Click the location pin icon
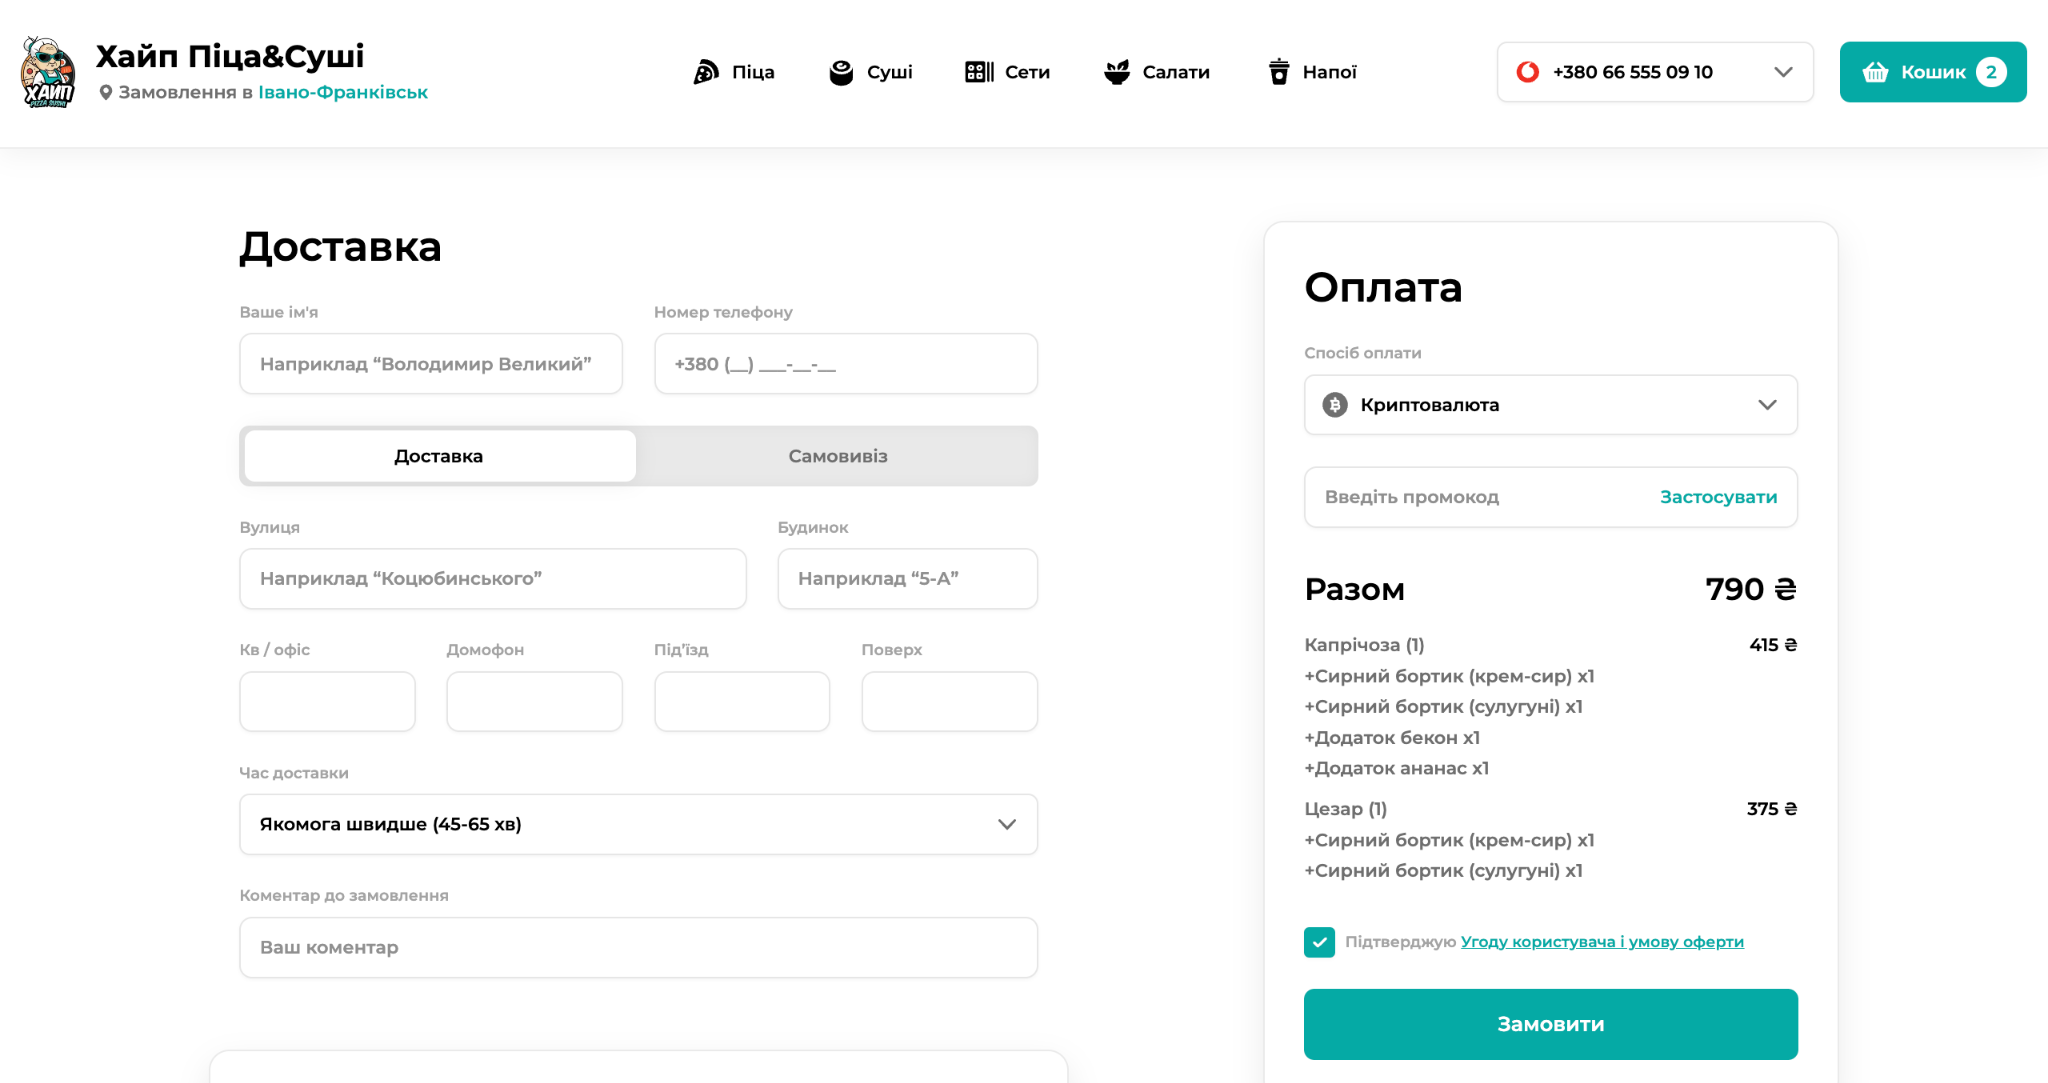The height and width of the screenshot is (1083, 2048). (105, 92)
